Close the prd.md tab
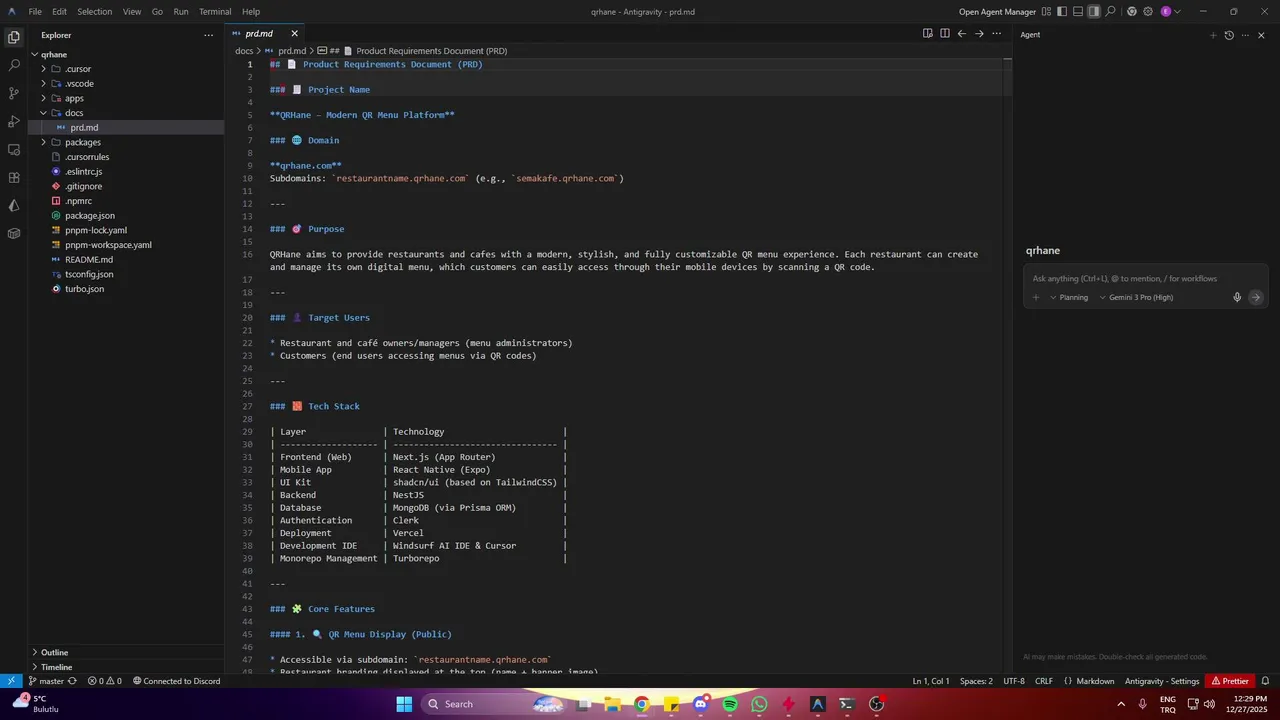Screen dimensions: 1280x720 click(294, 33)
